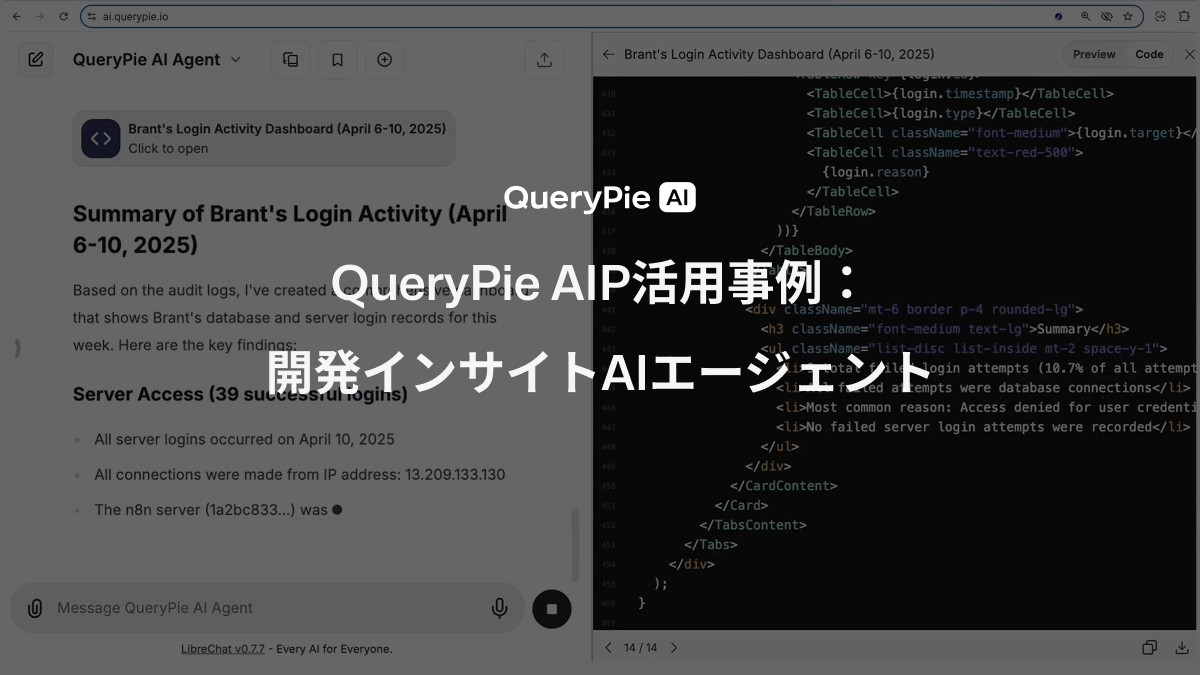Click the </Card> code line
The height and width of the screenshot is (675, 1200).
(741, 505)
